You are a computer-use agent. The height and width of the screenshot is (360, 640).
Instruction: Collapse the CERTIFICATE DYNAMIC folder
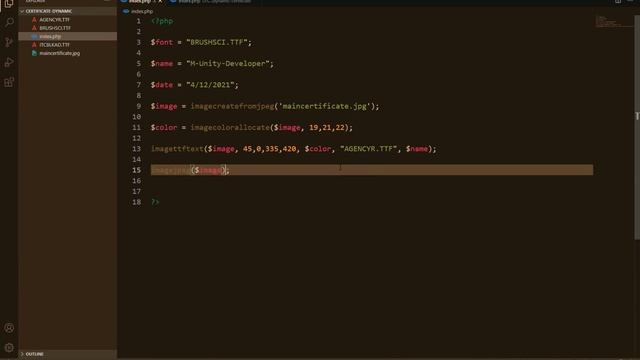67,11
